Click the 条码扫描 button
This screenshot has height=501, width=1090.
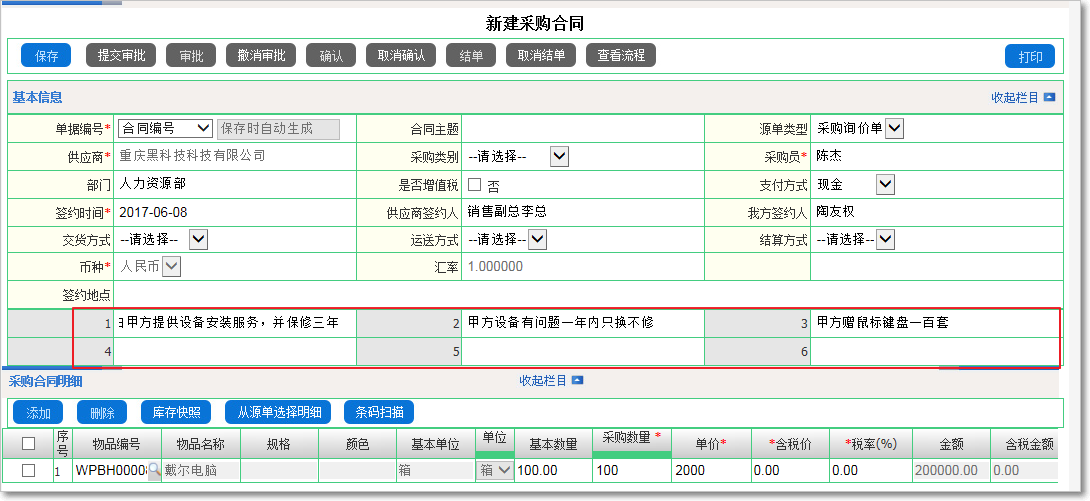(x=379, y=413)
